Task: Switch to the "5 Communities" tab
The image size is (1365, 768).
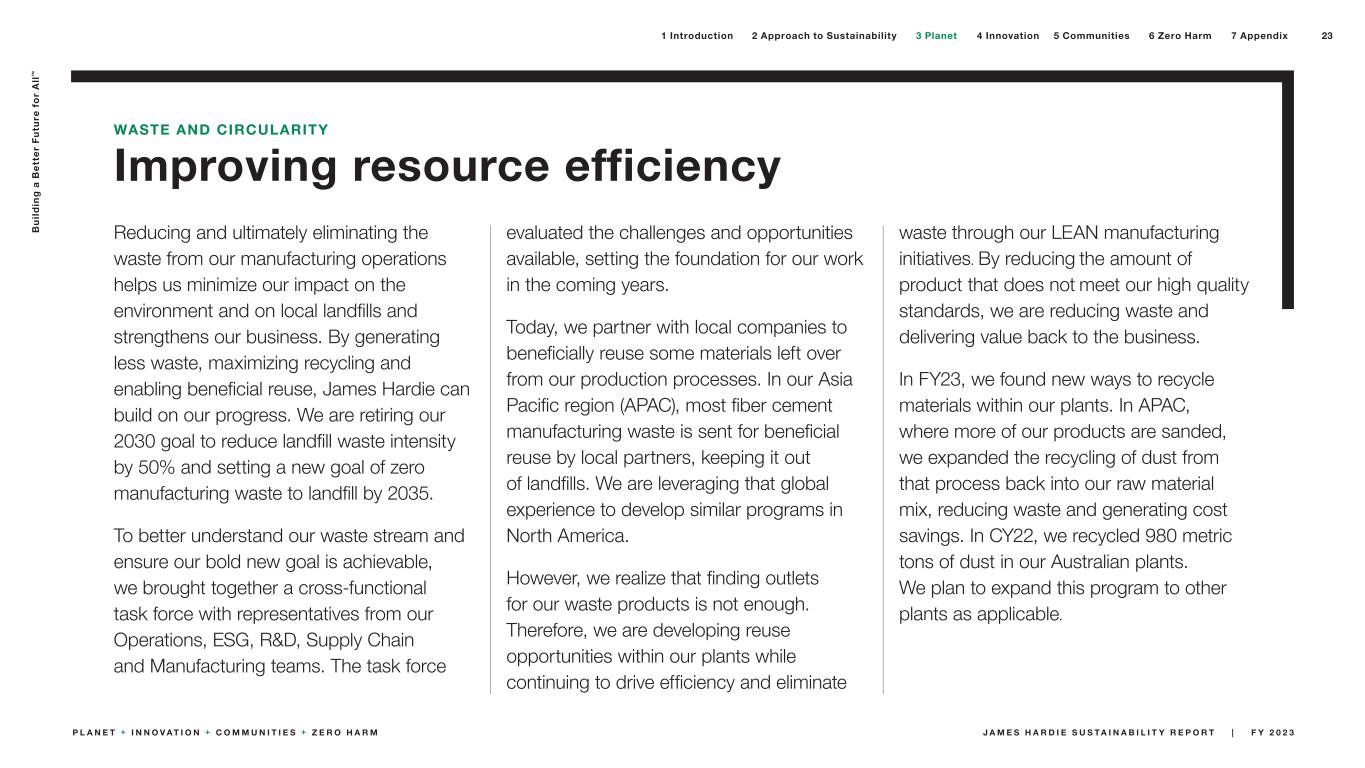Action: (x=1091, y=36)
